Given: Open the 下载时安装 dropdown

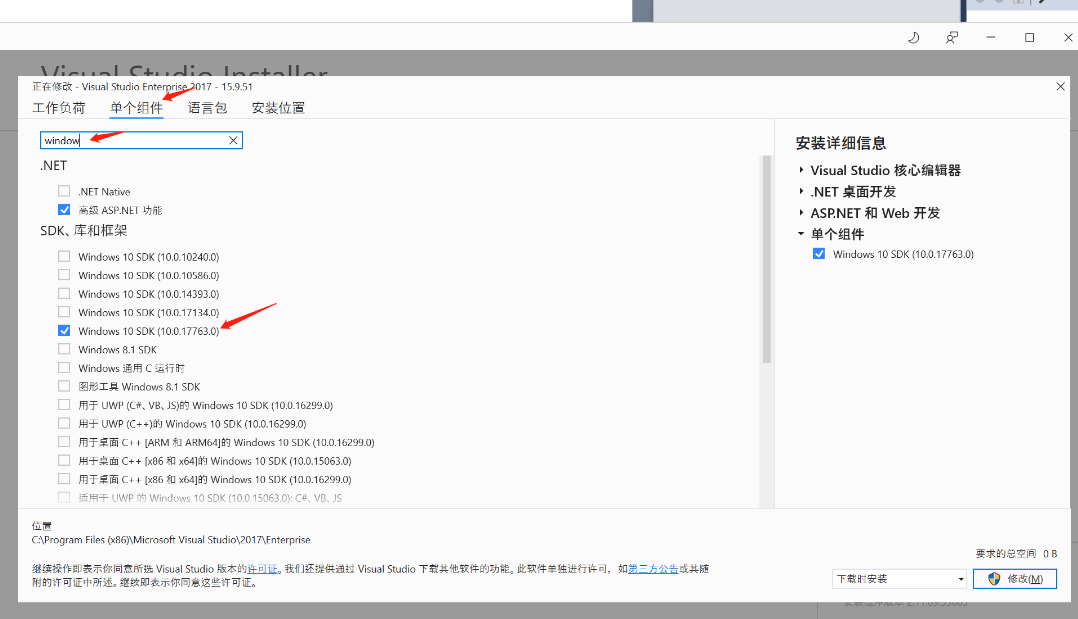Looking at the screenshot, I should (x=899, y=578).
